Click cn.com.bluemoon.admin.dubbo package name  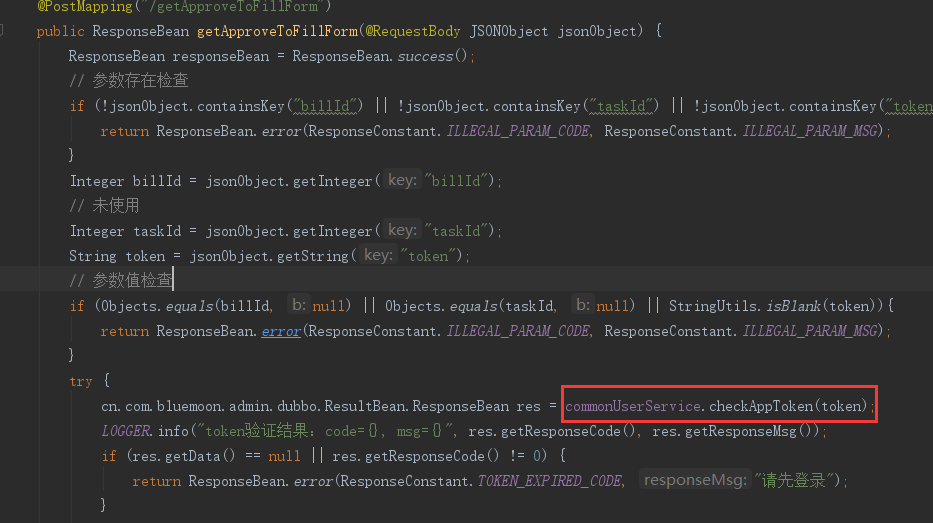[211, 406]
